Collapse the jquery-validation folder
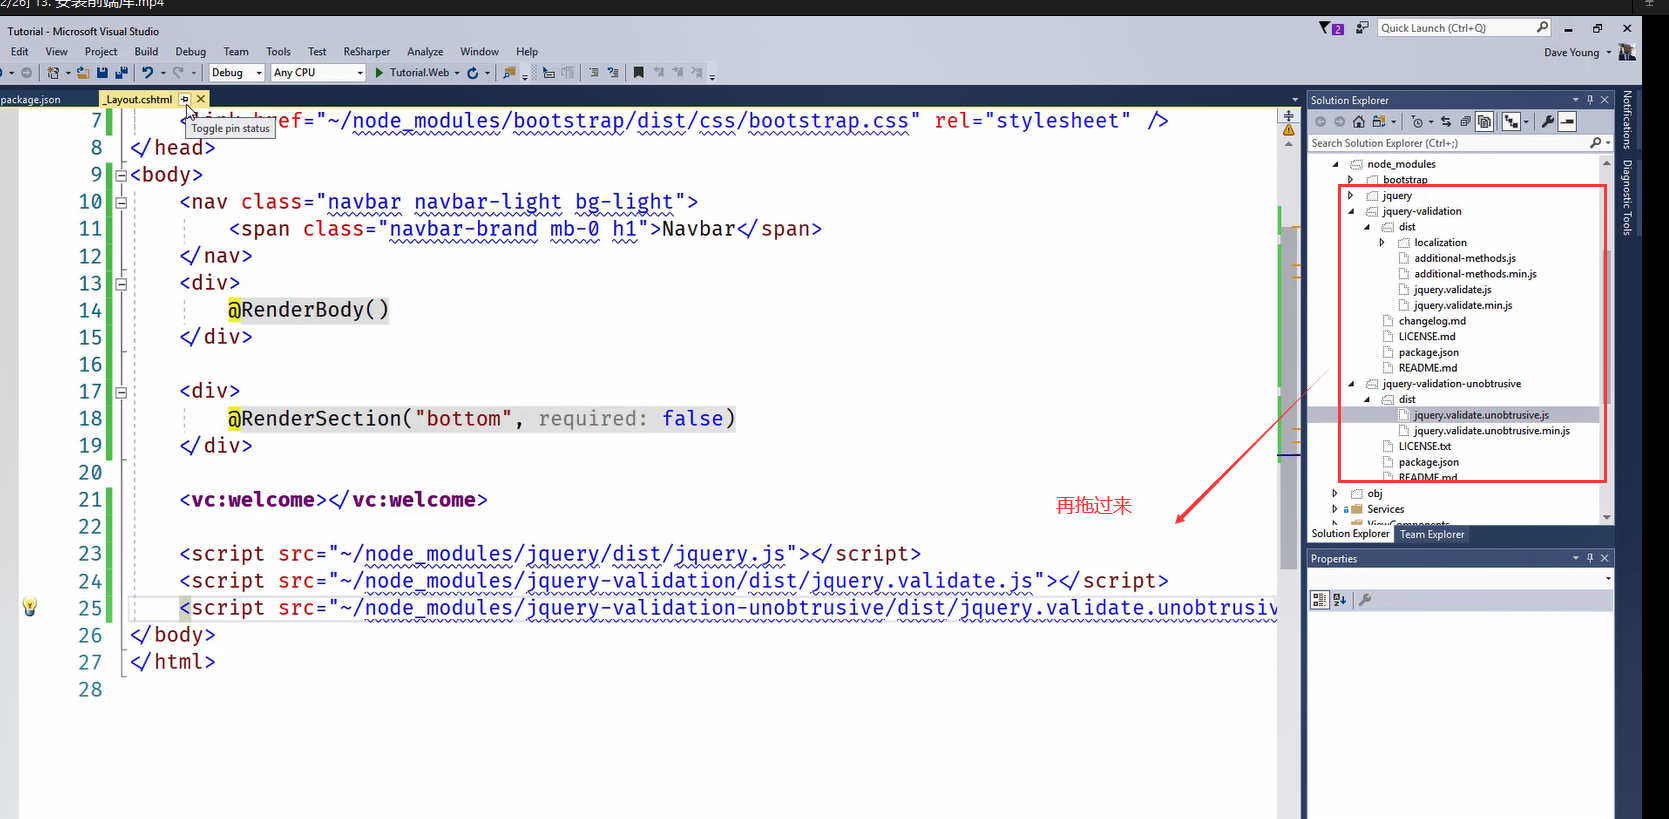This screenshot has width=1669, height=819. tap(1351, 211)
